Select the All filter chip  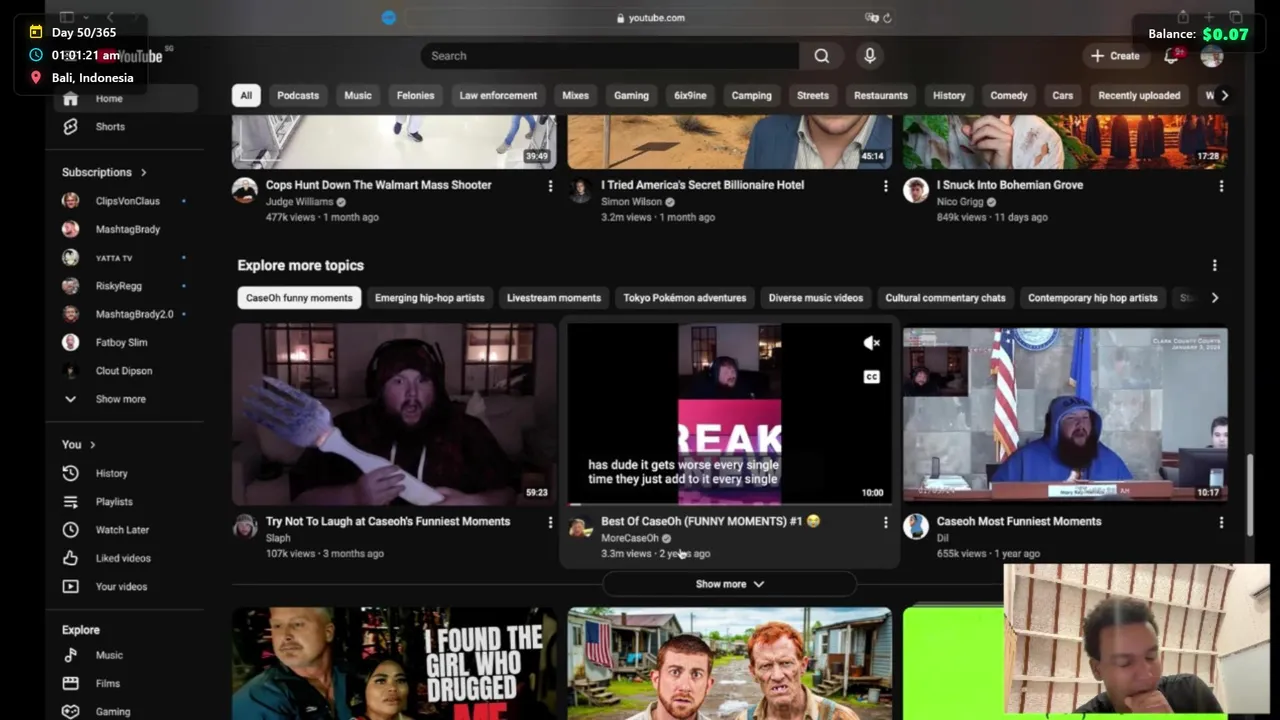coord(246,95)
